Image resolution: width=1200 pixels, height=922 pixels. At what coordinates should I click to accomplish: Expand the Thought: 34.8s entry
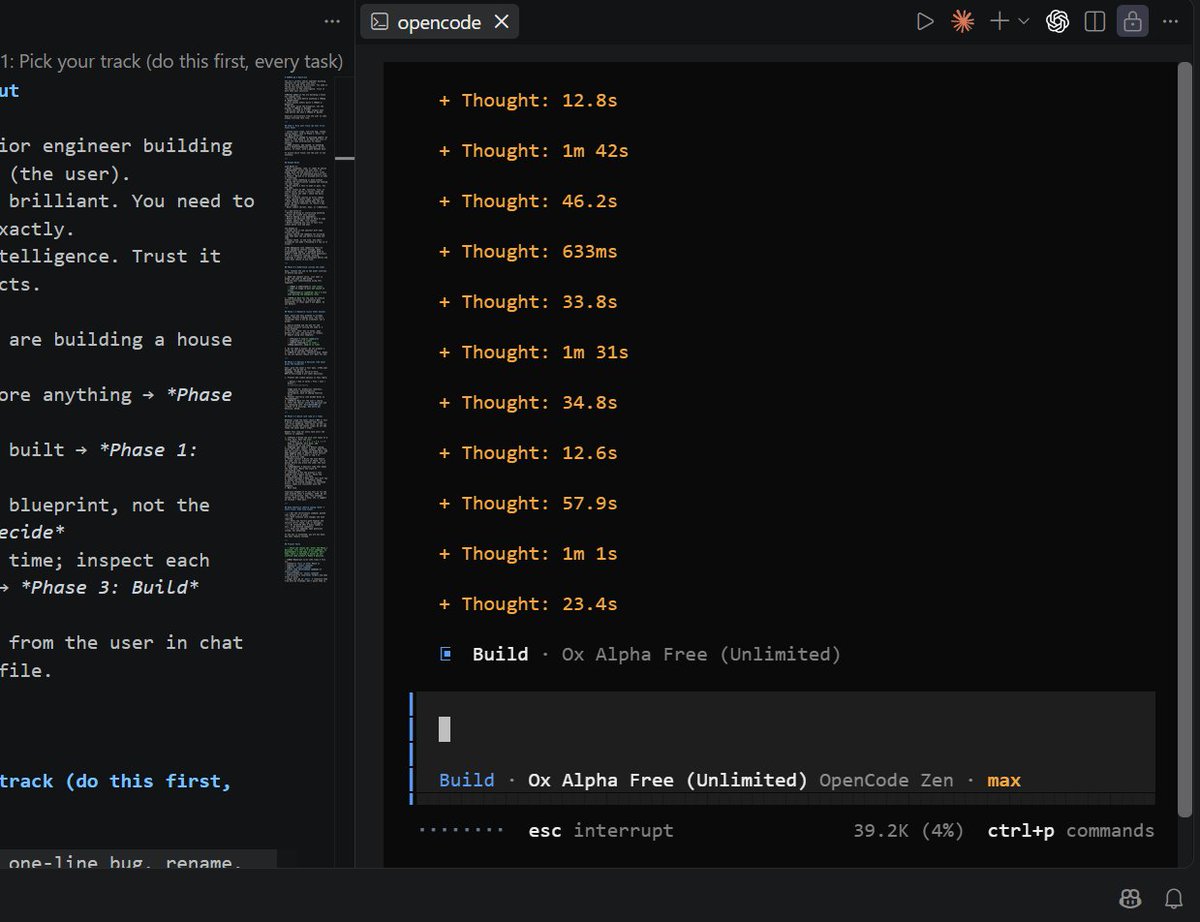tap(528, 402)
